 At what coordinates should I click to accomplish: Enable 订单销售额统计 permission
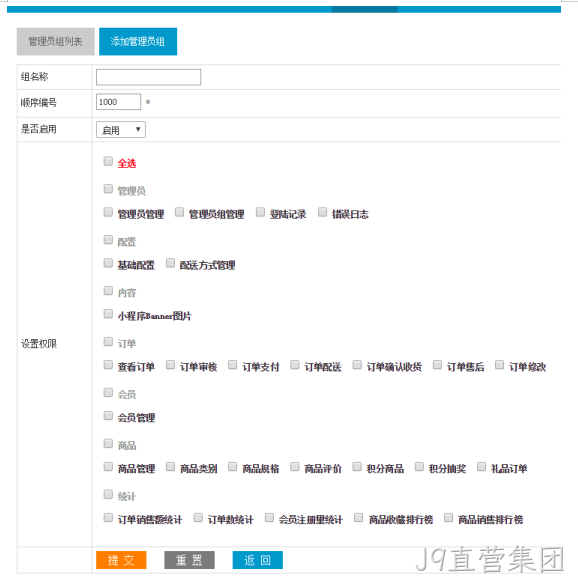pos(108,517)
